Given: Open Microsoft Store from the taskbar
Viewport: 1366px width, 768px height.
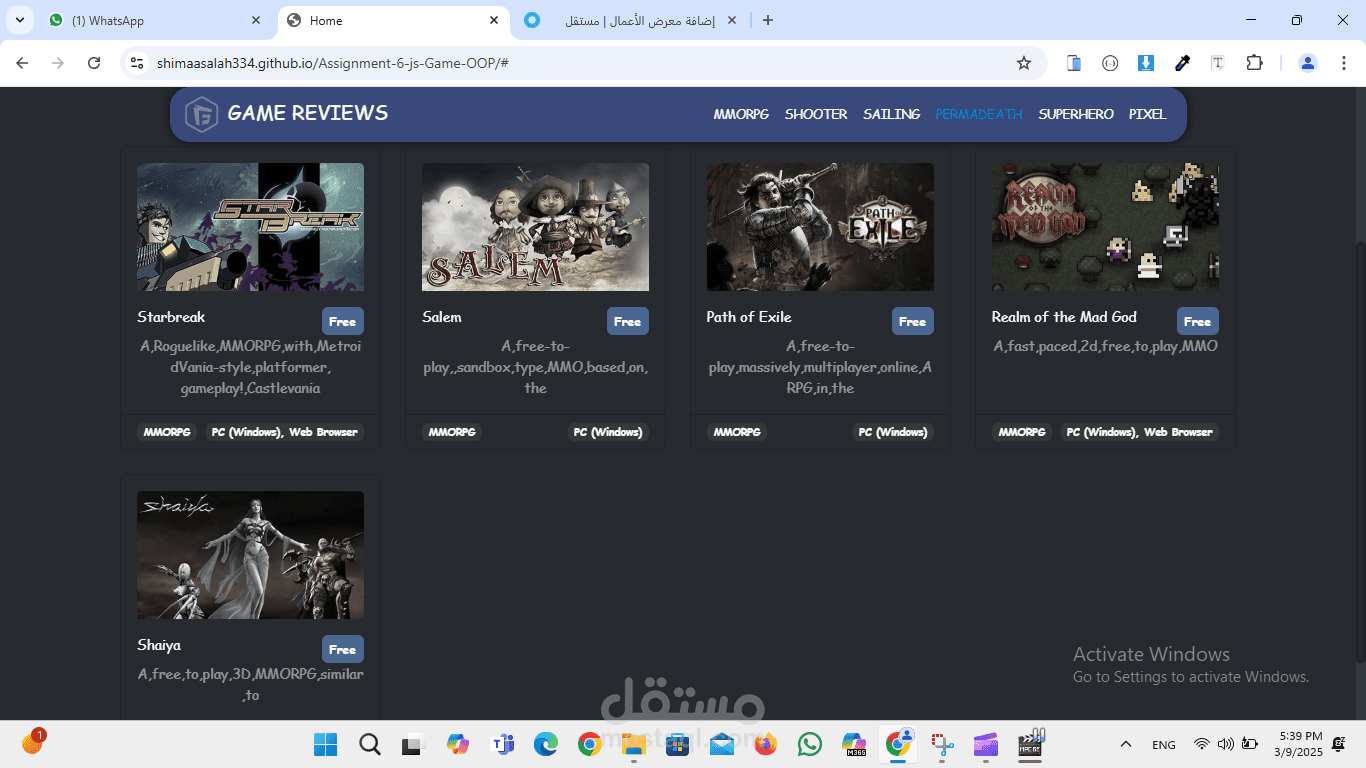Looking at the screenshot, I should pyautogui.click(x=677, y=744).
